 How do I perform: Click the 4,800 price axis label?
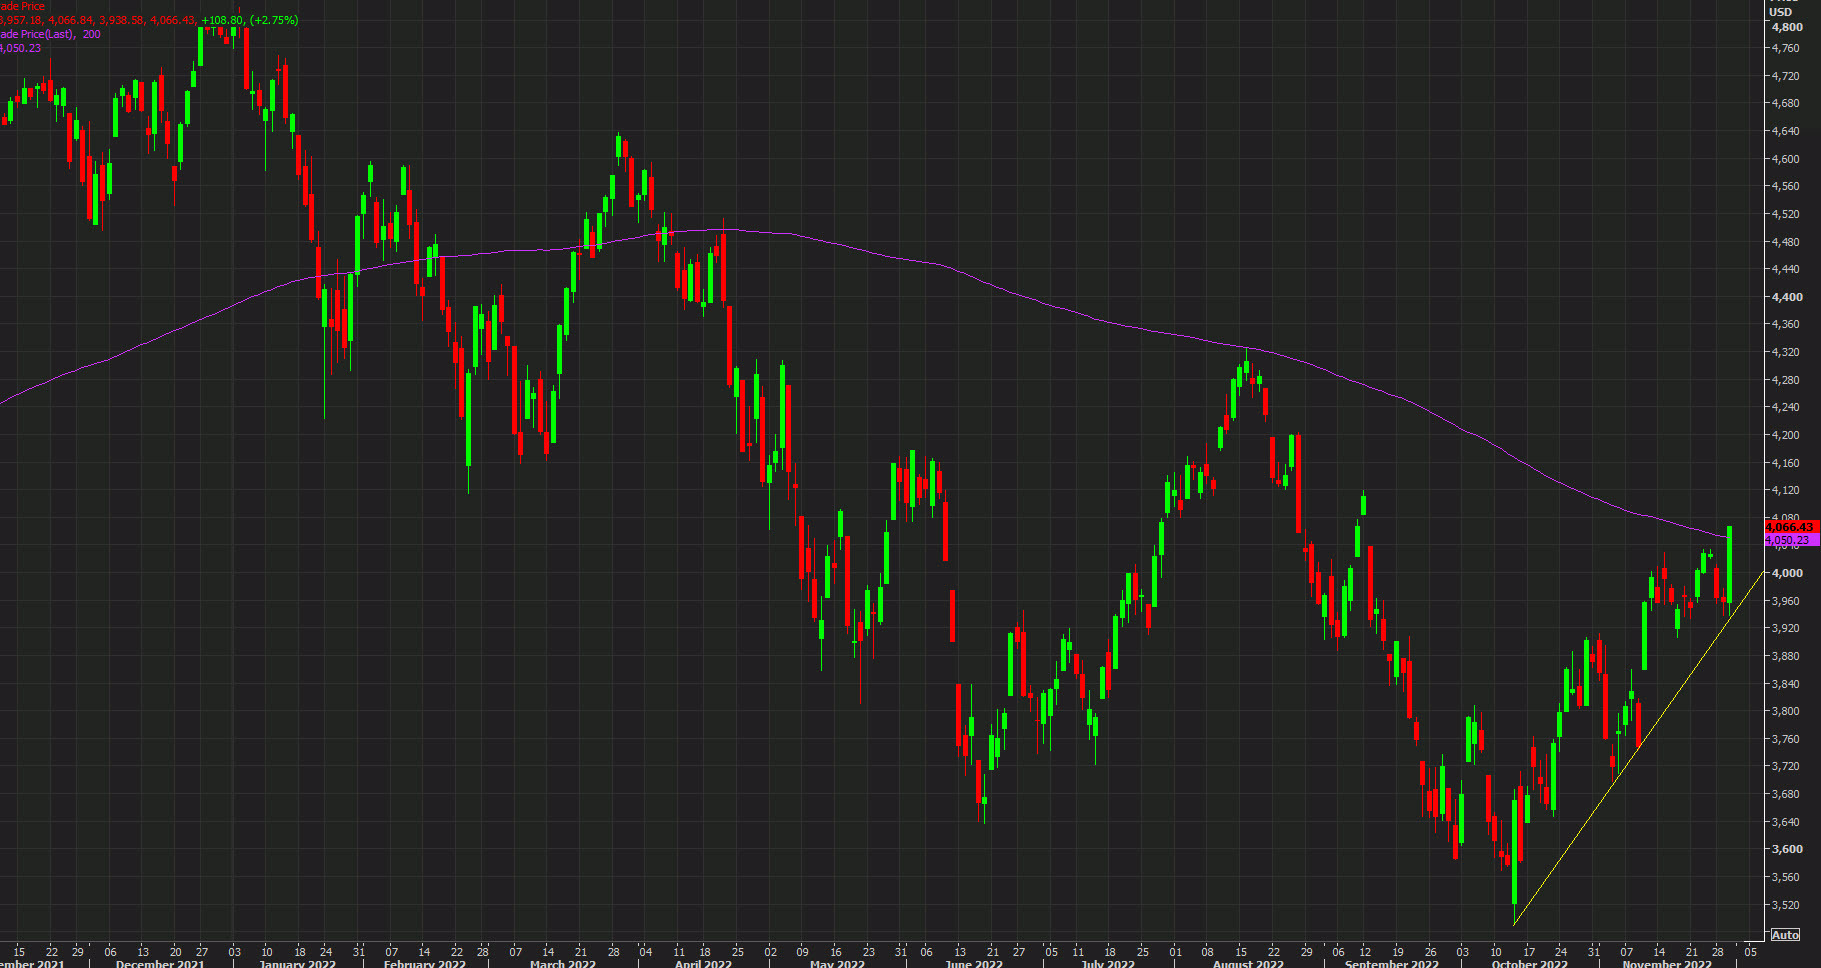click(1787, 28)
